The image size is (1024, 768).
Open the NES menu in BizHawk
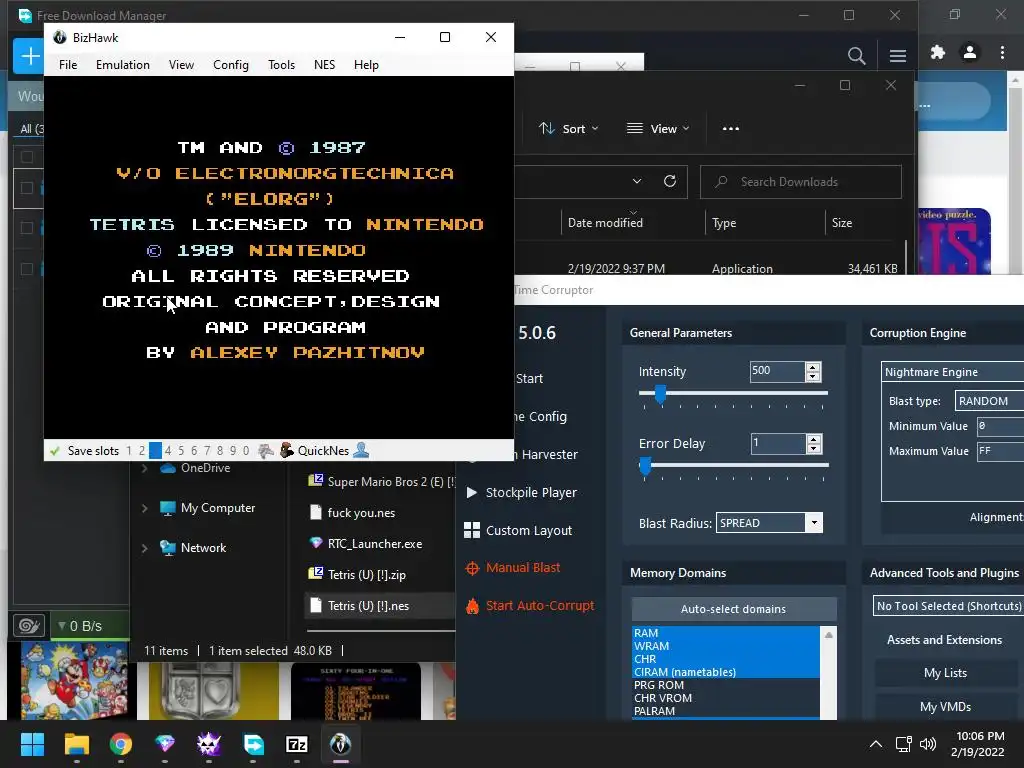pos(325,65)
